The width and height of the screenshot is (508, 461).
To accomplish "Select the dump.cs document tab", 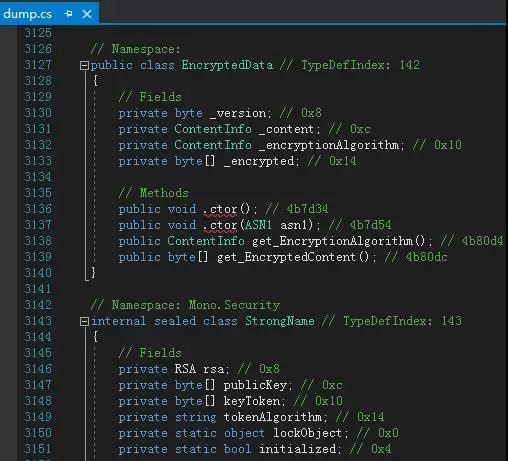I will click(27, 14).
